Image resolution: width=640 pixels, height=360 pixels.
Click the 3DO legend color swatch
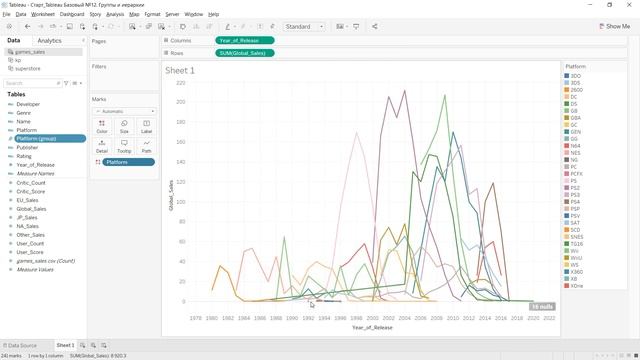[x=567, y=76]
